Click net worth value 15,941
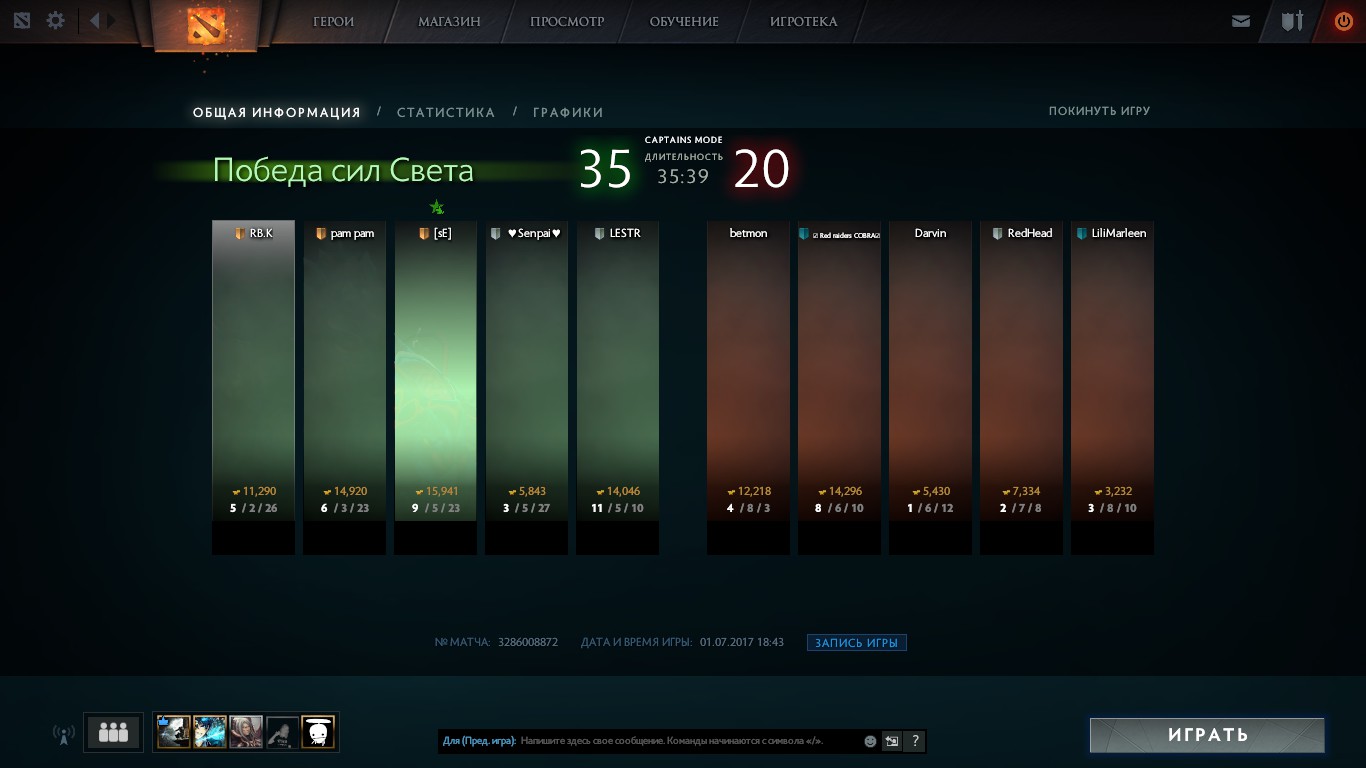 [x=441, y=491]
